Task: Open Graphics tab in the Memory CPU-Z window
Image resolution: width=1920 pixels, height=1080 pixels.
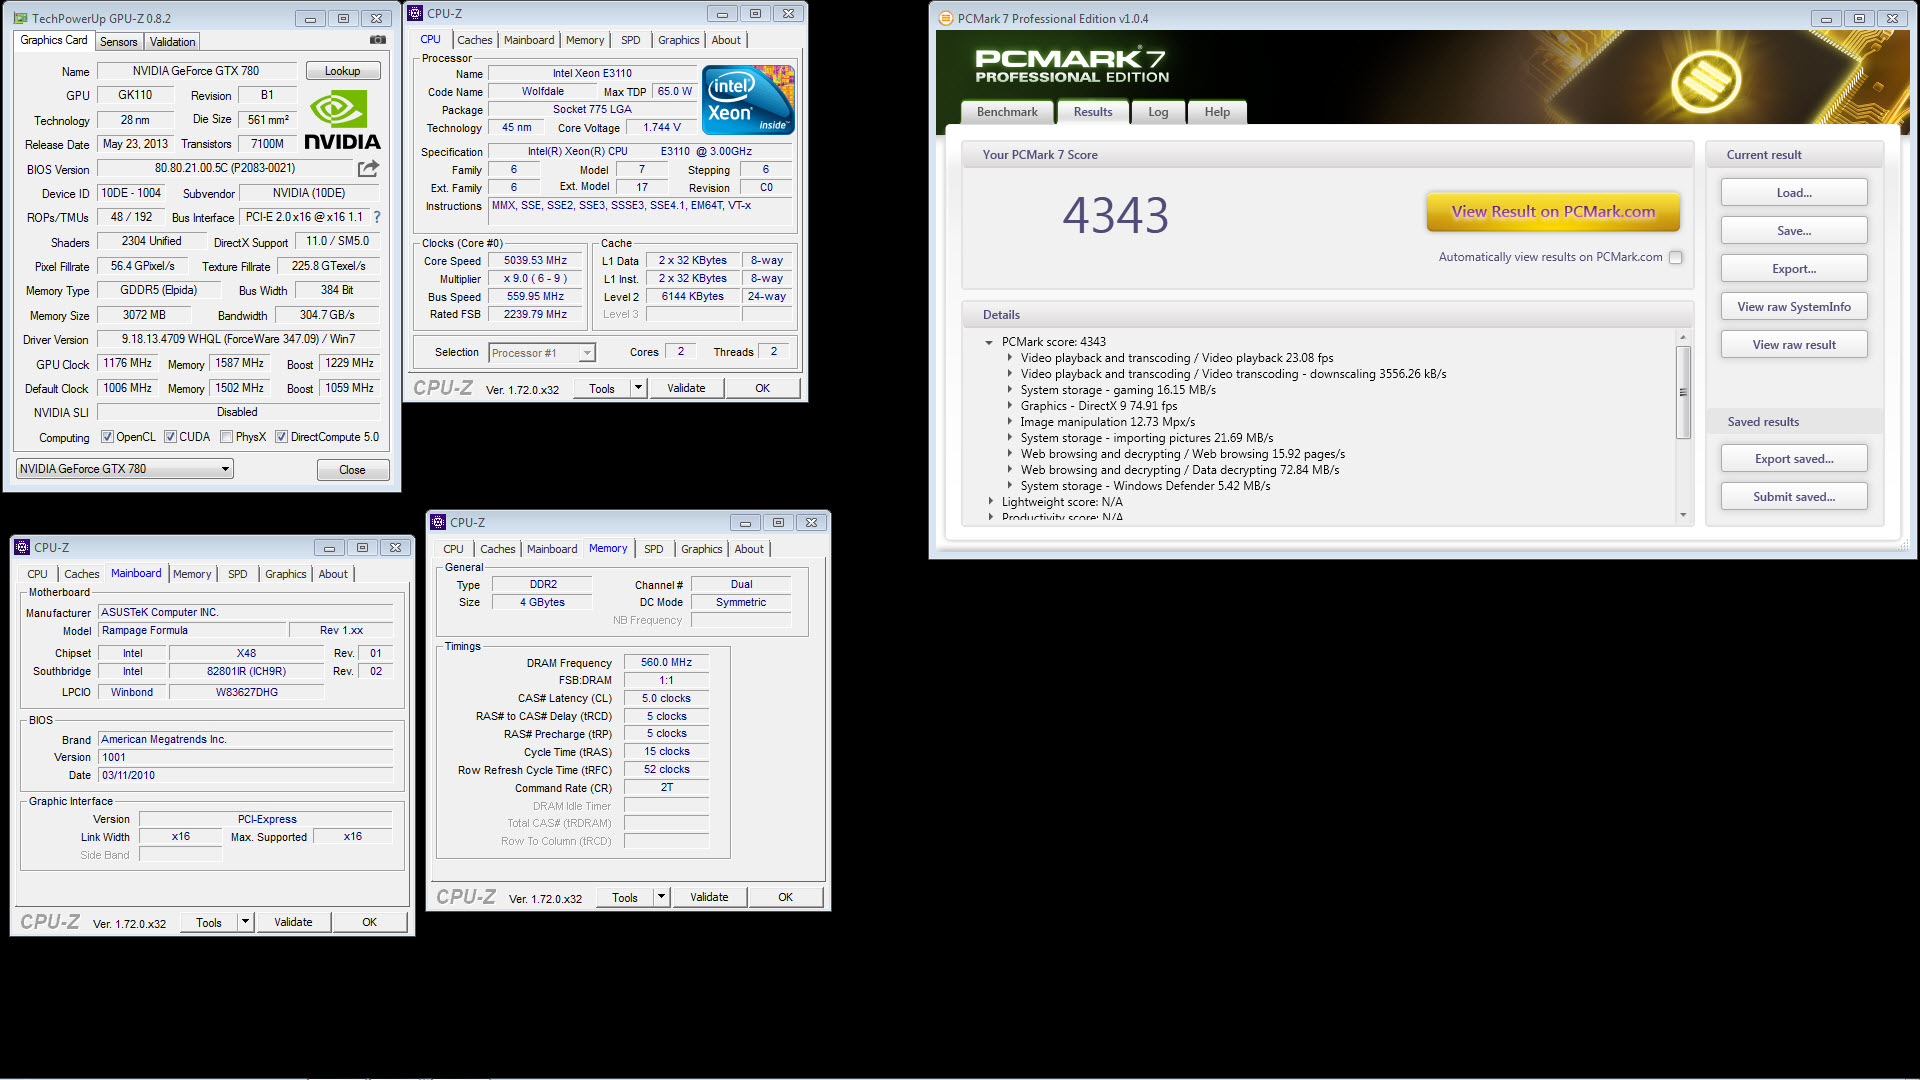Action: point(702,549)
